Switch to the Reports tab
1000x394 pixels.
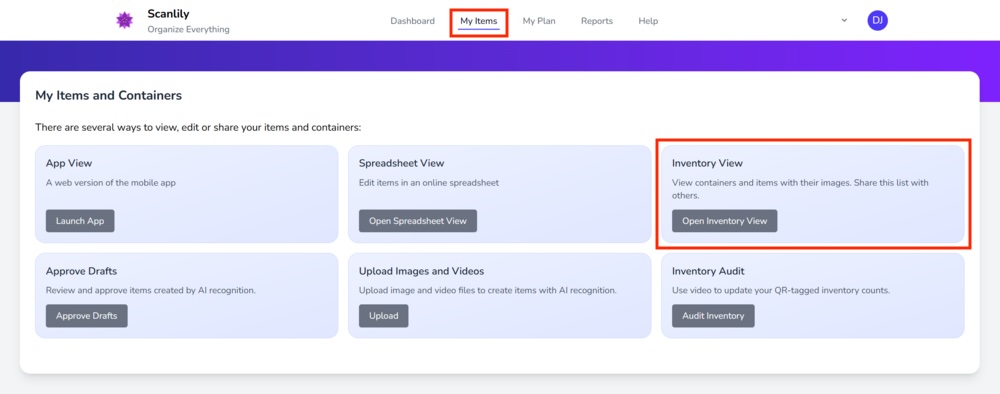click(x=597, y=21)
